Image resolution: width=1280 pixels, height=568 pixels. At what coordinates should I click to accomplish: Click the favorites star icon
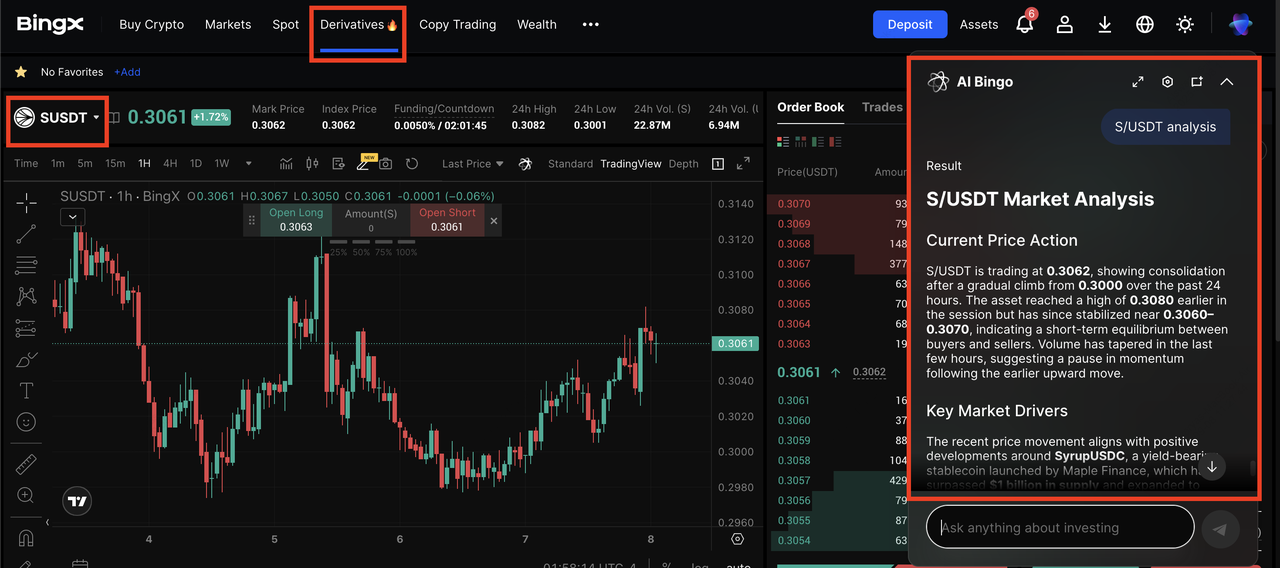click(x=20, y=72)
